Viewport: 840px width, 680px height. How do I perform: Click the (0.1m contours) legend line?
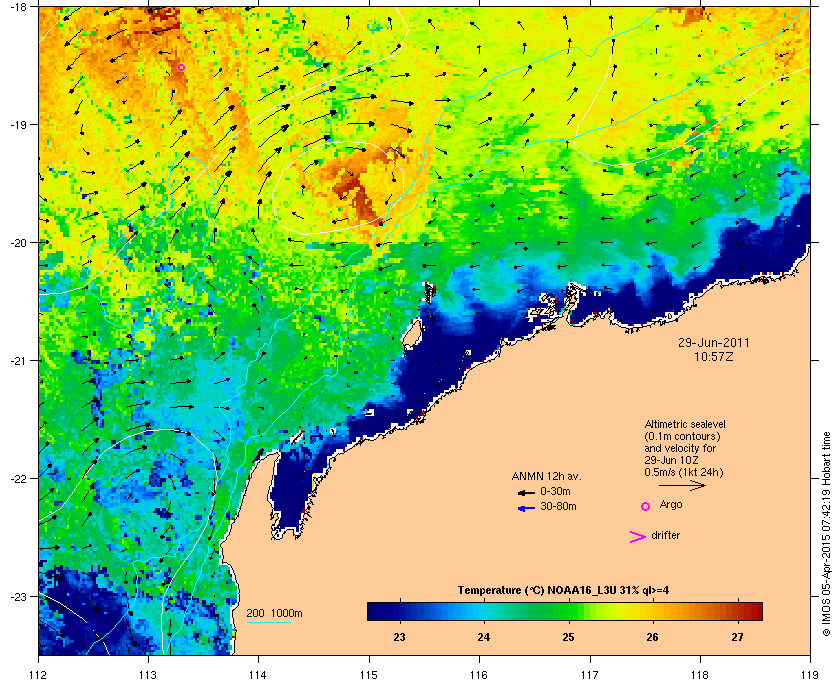[682, 436]
